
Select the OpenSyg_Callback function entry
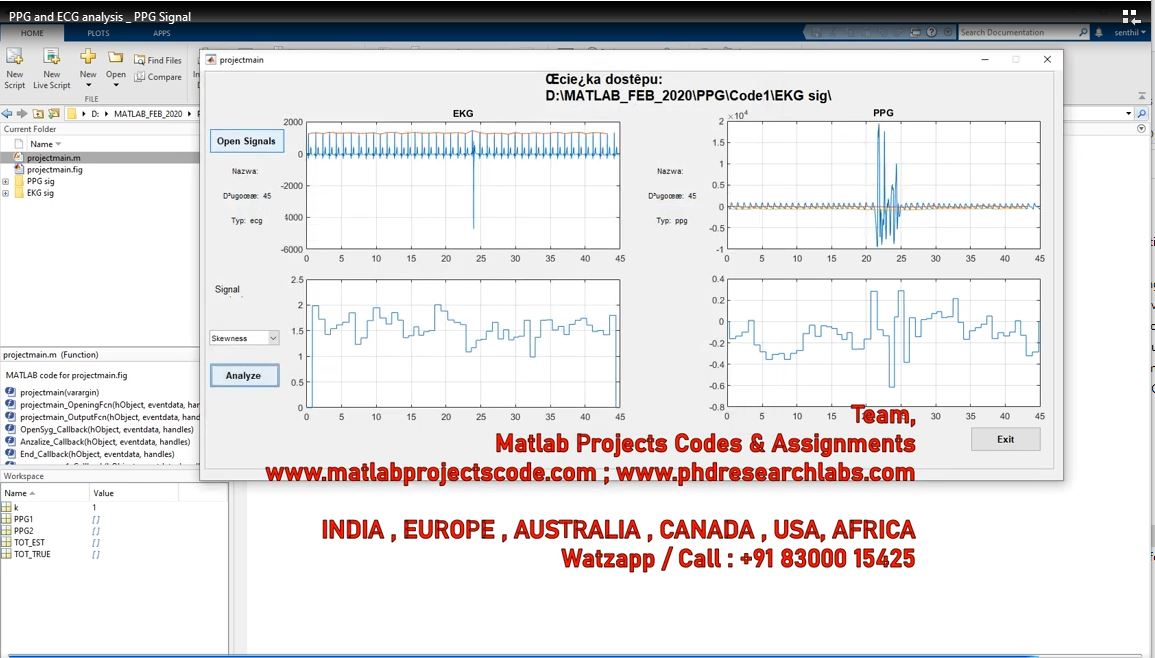tap(107, 430)
